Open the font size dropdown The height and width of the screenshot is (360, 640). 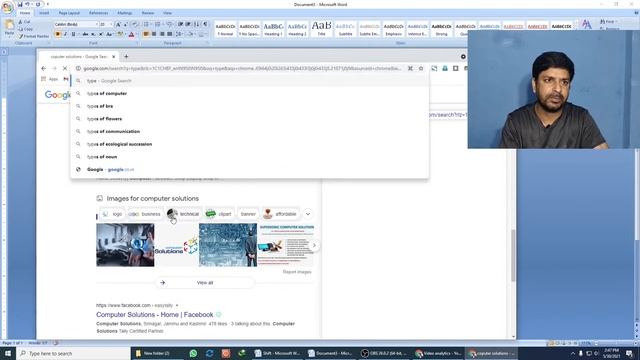click(x=111, y=24)
